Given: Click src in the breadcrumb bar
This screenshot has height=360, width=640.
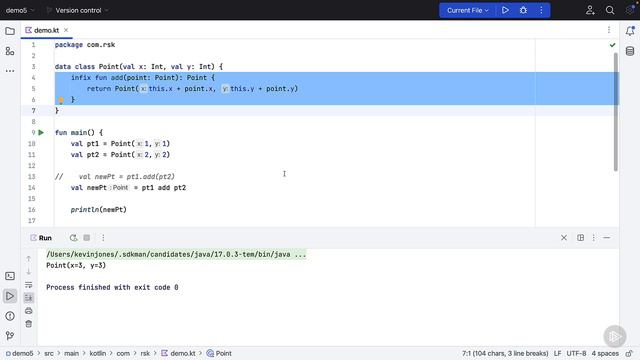Looking at the screenshot, I should point(49,353).
